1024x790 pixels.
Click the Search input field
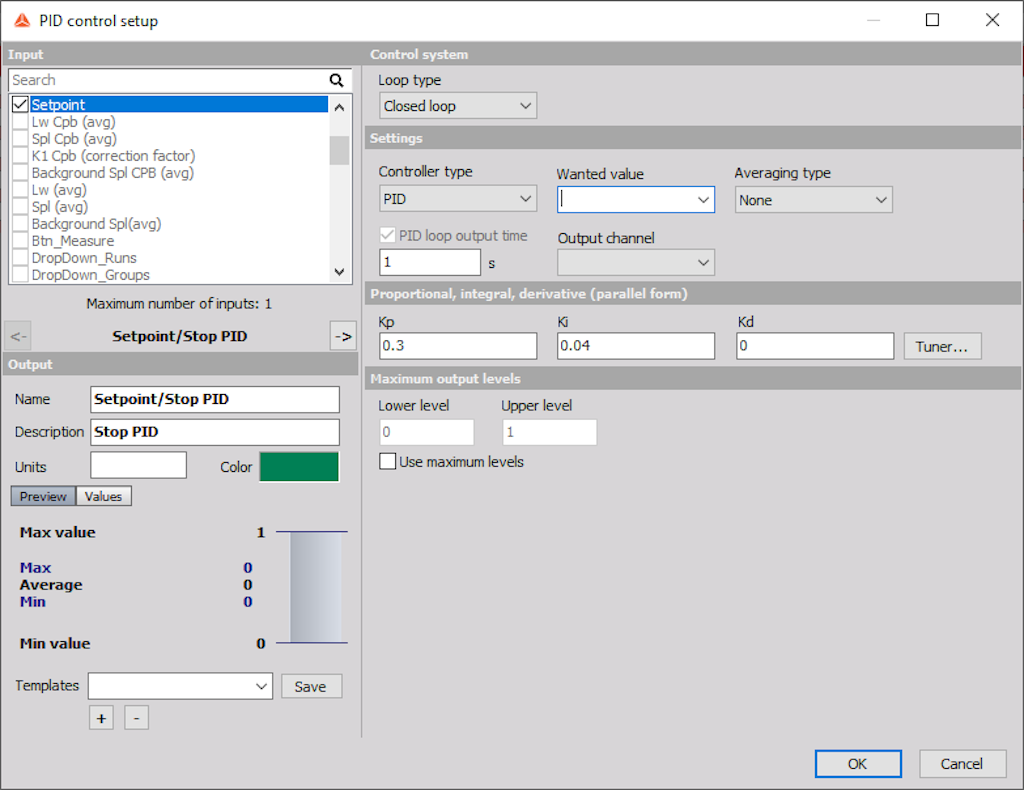tap(168, 80)
